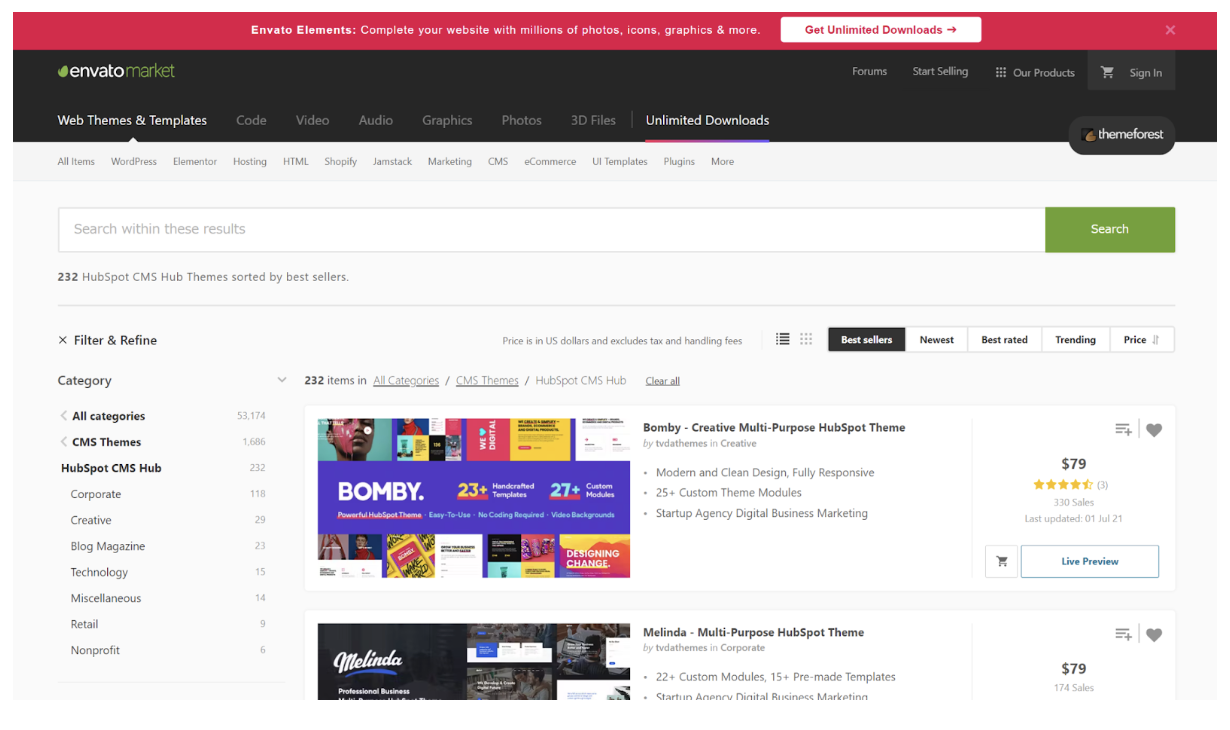Sort by Trending
The image size is (1230, 730).
coord(1075,340)
